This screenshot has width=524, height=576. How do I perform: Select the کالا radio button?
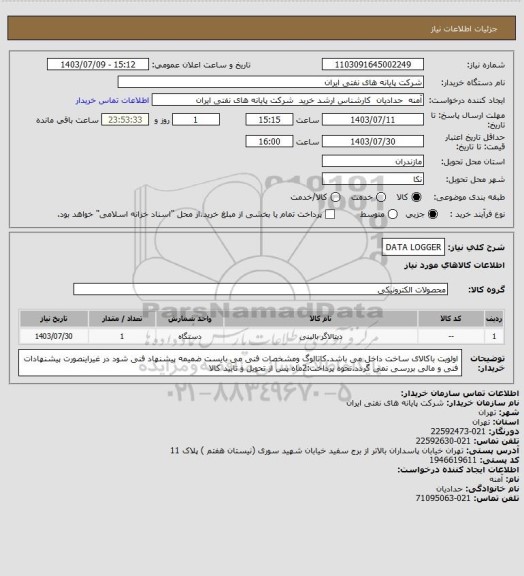(416, 197)
